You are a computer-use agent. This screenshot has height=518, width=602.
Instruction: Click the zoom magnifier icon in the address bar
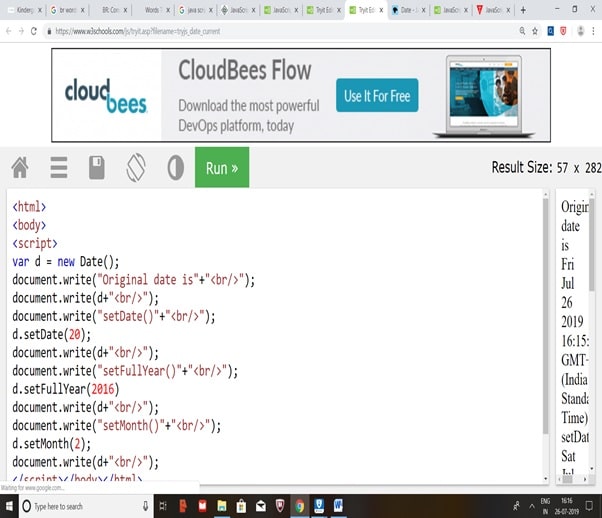coord(522,31)
